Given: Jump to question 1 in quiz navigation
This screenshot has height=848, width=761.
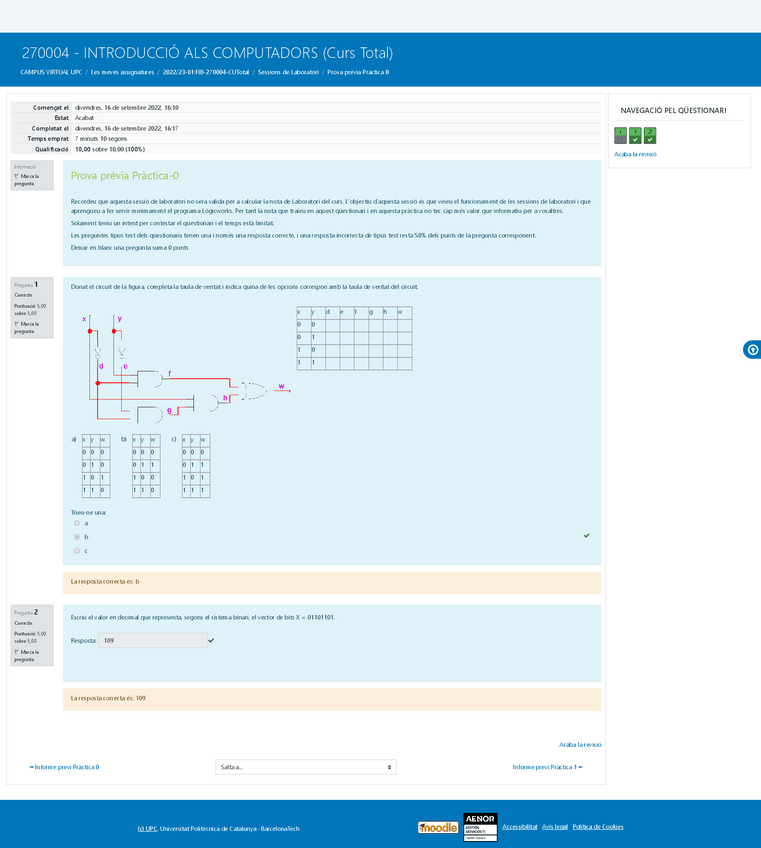Looking at the screenshot, I should (635, 135).
